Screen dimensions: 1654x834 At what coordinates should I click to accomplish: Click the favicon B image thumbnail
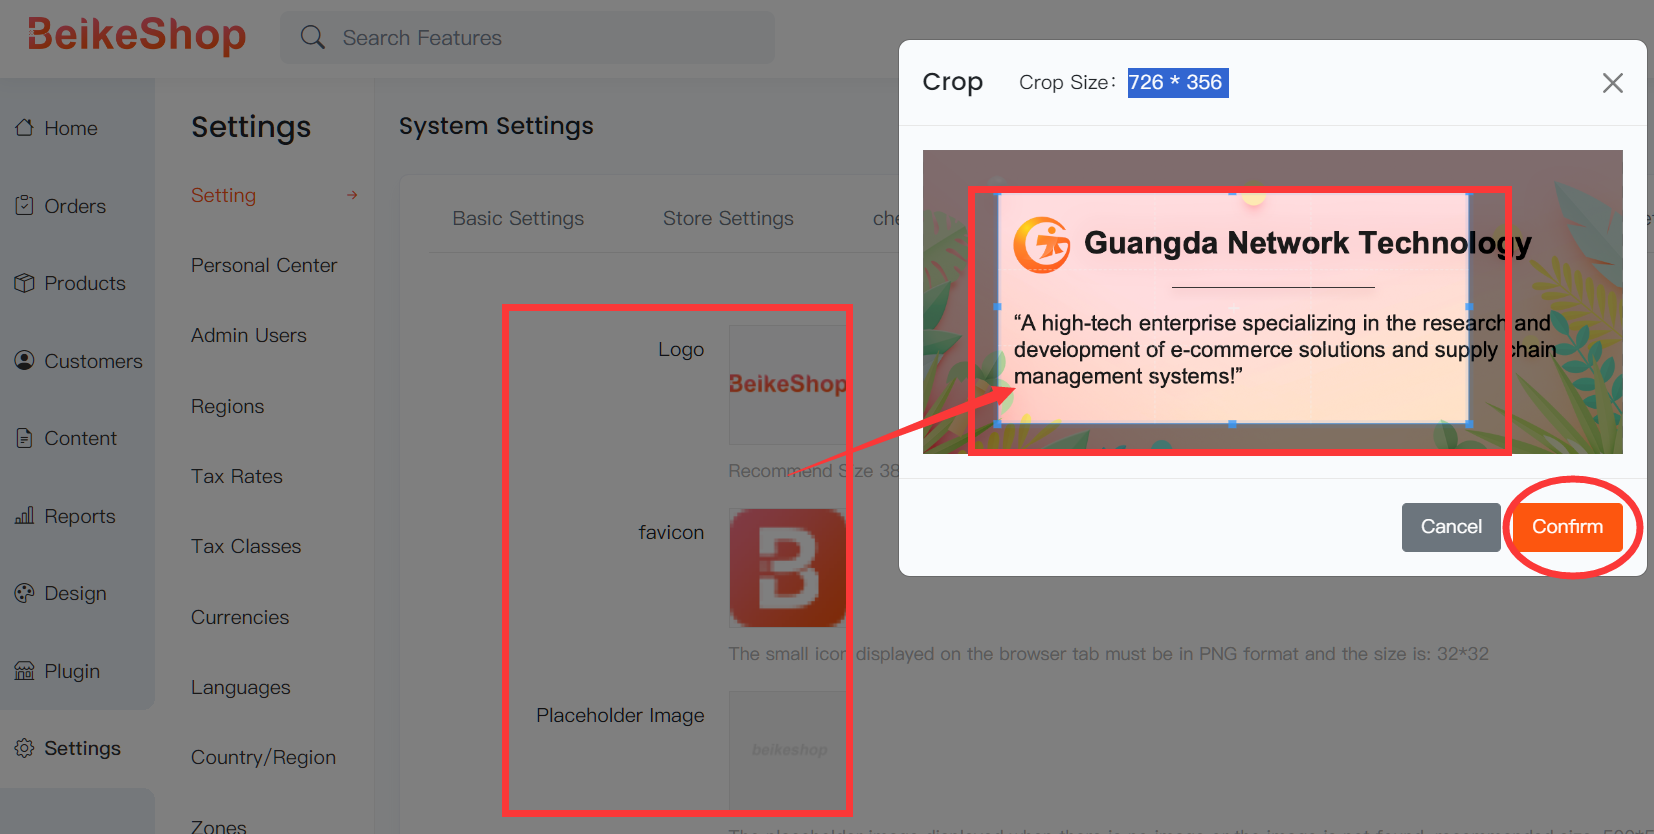788,568
